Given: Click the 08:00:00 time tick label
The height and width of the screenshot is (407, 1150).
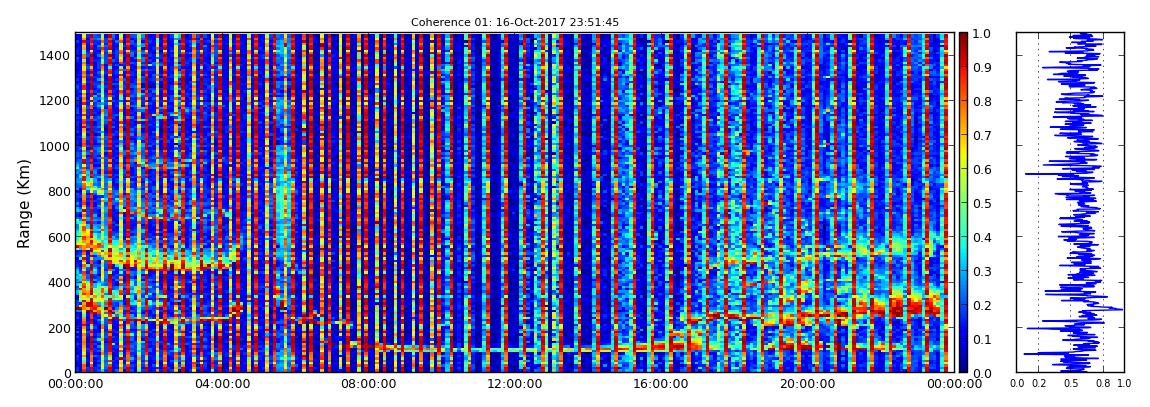Looking at the screenshot, I should coord(366,384).
